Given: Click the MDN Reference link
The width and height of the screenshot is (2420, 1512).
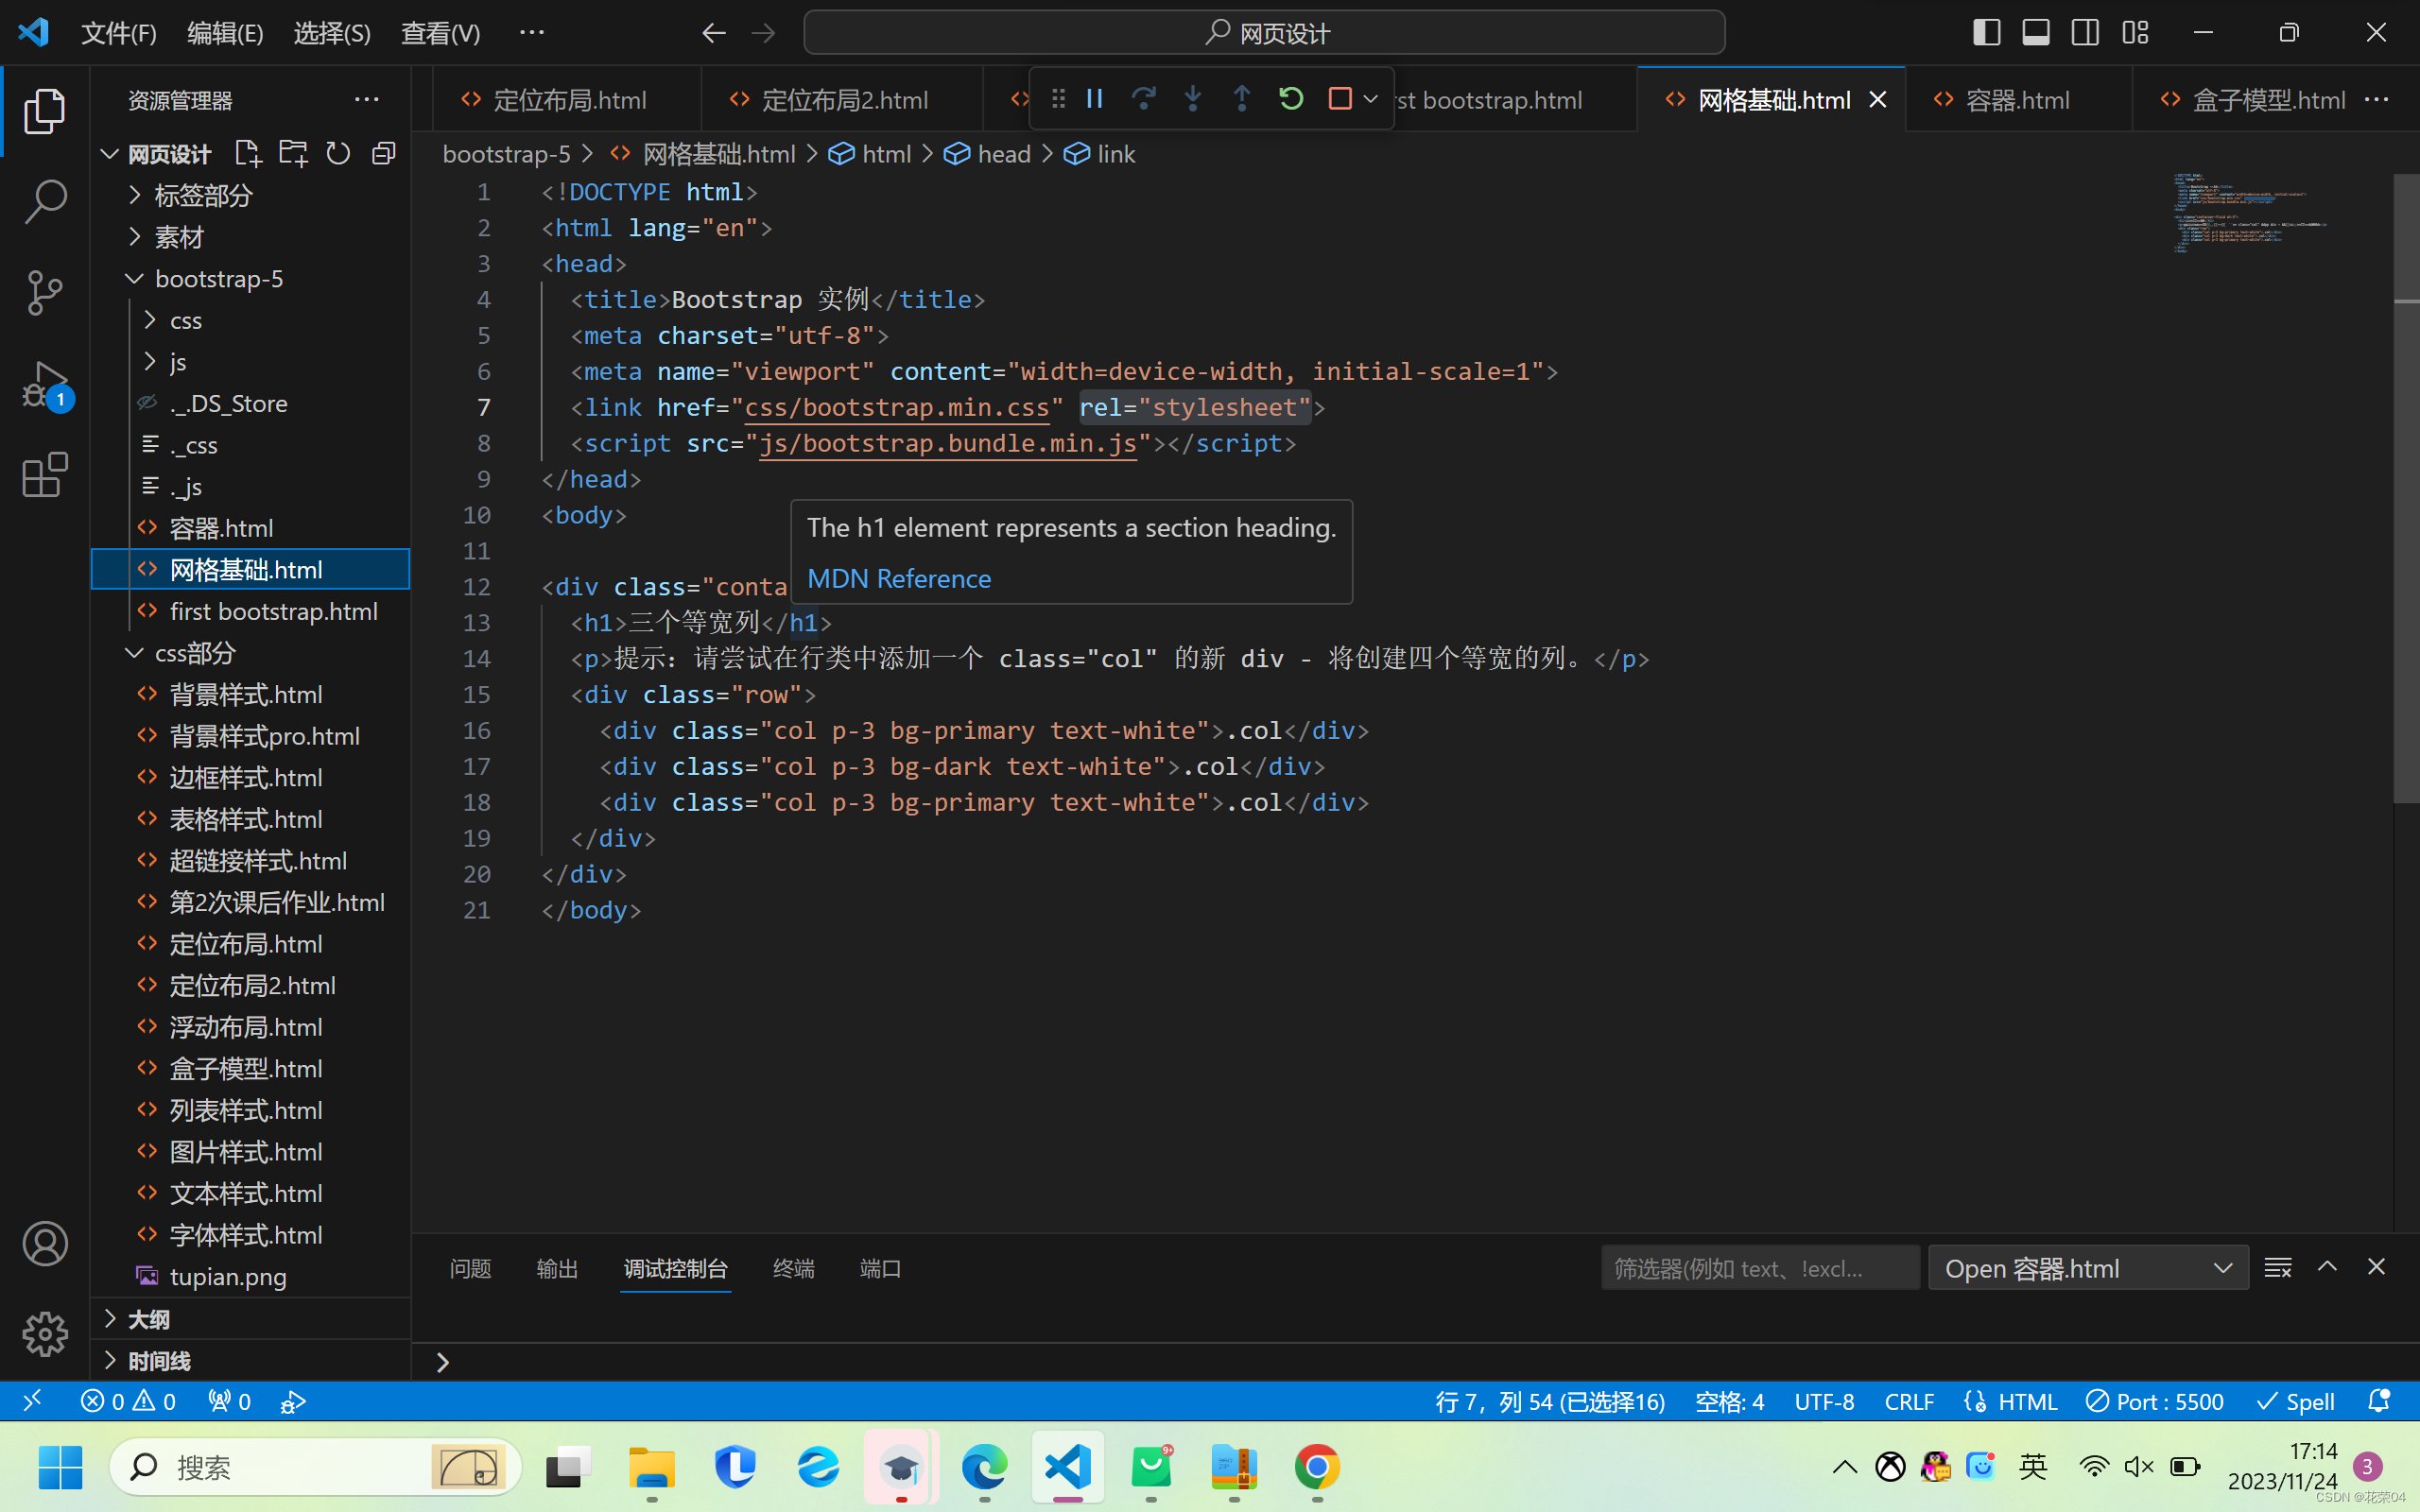Looking at the screenshot, I should point(898,579).
